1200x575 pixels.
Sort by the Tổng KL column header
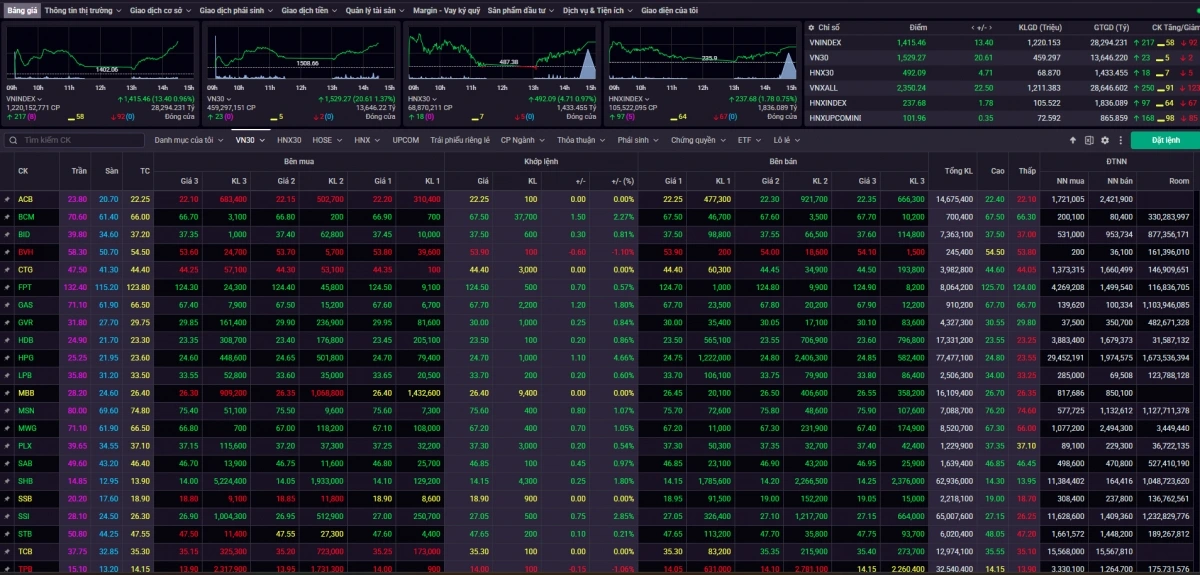point(959,171)
